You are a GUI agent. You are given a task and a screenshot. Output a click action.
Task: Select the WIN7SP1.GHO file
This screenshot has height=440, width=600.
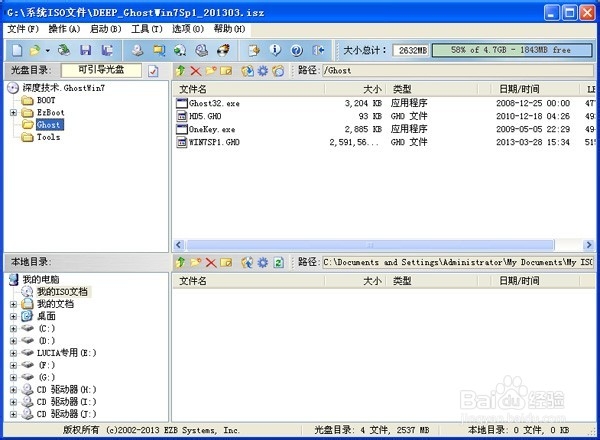pyautogui.click(x=214, y=142)
